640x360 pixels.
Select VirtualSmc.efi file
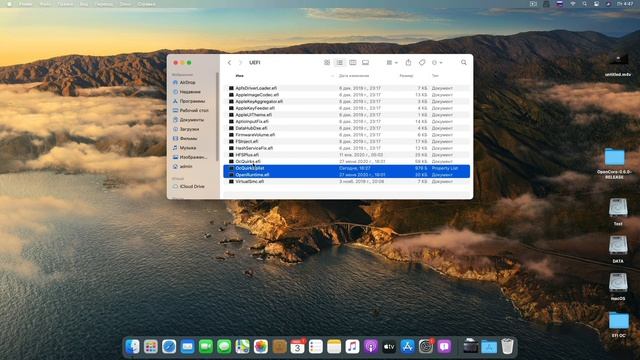point(347,181)
